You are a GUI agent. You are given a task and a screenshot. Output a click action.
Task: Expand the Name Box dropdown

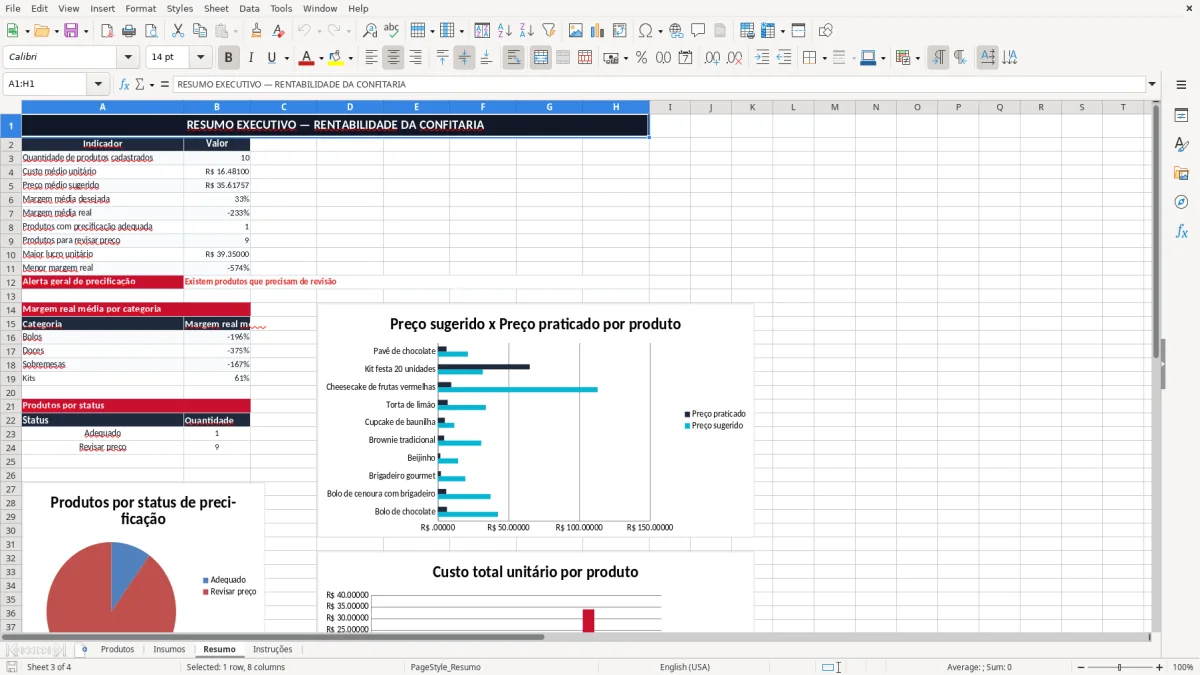tap(98, 85)
